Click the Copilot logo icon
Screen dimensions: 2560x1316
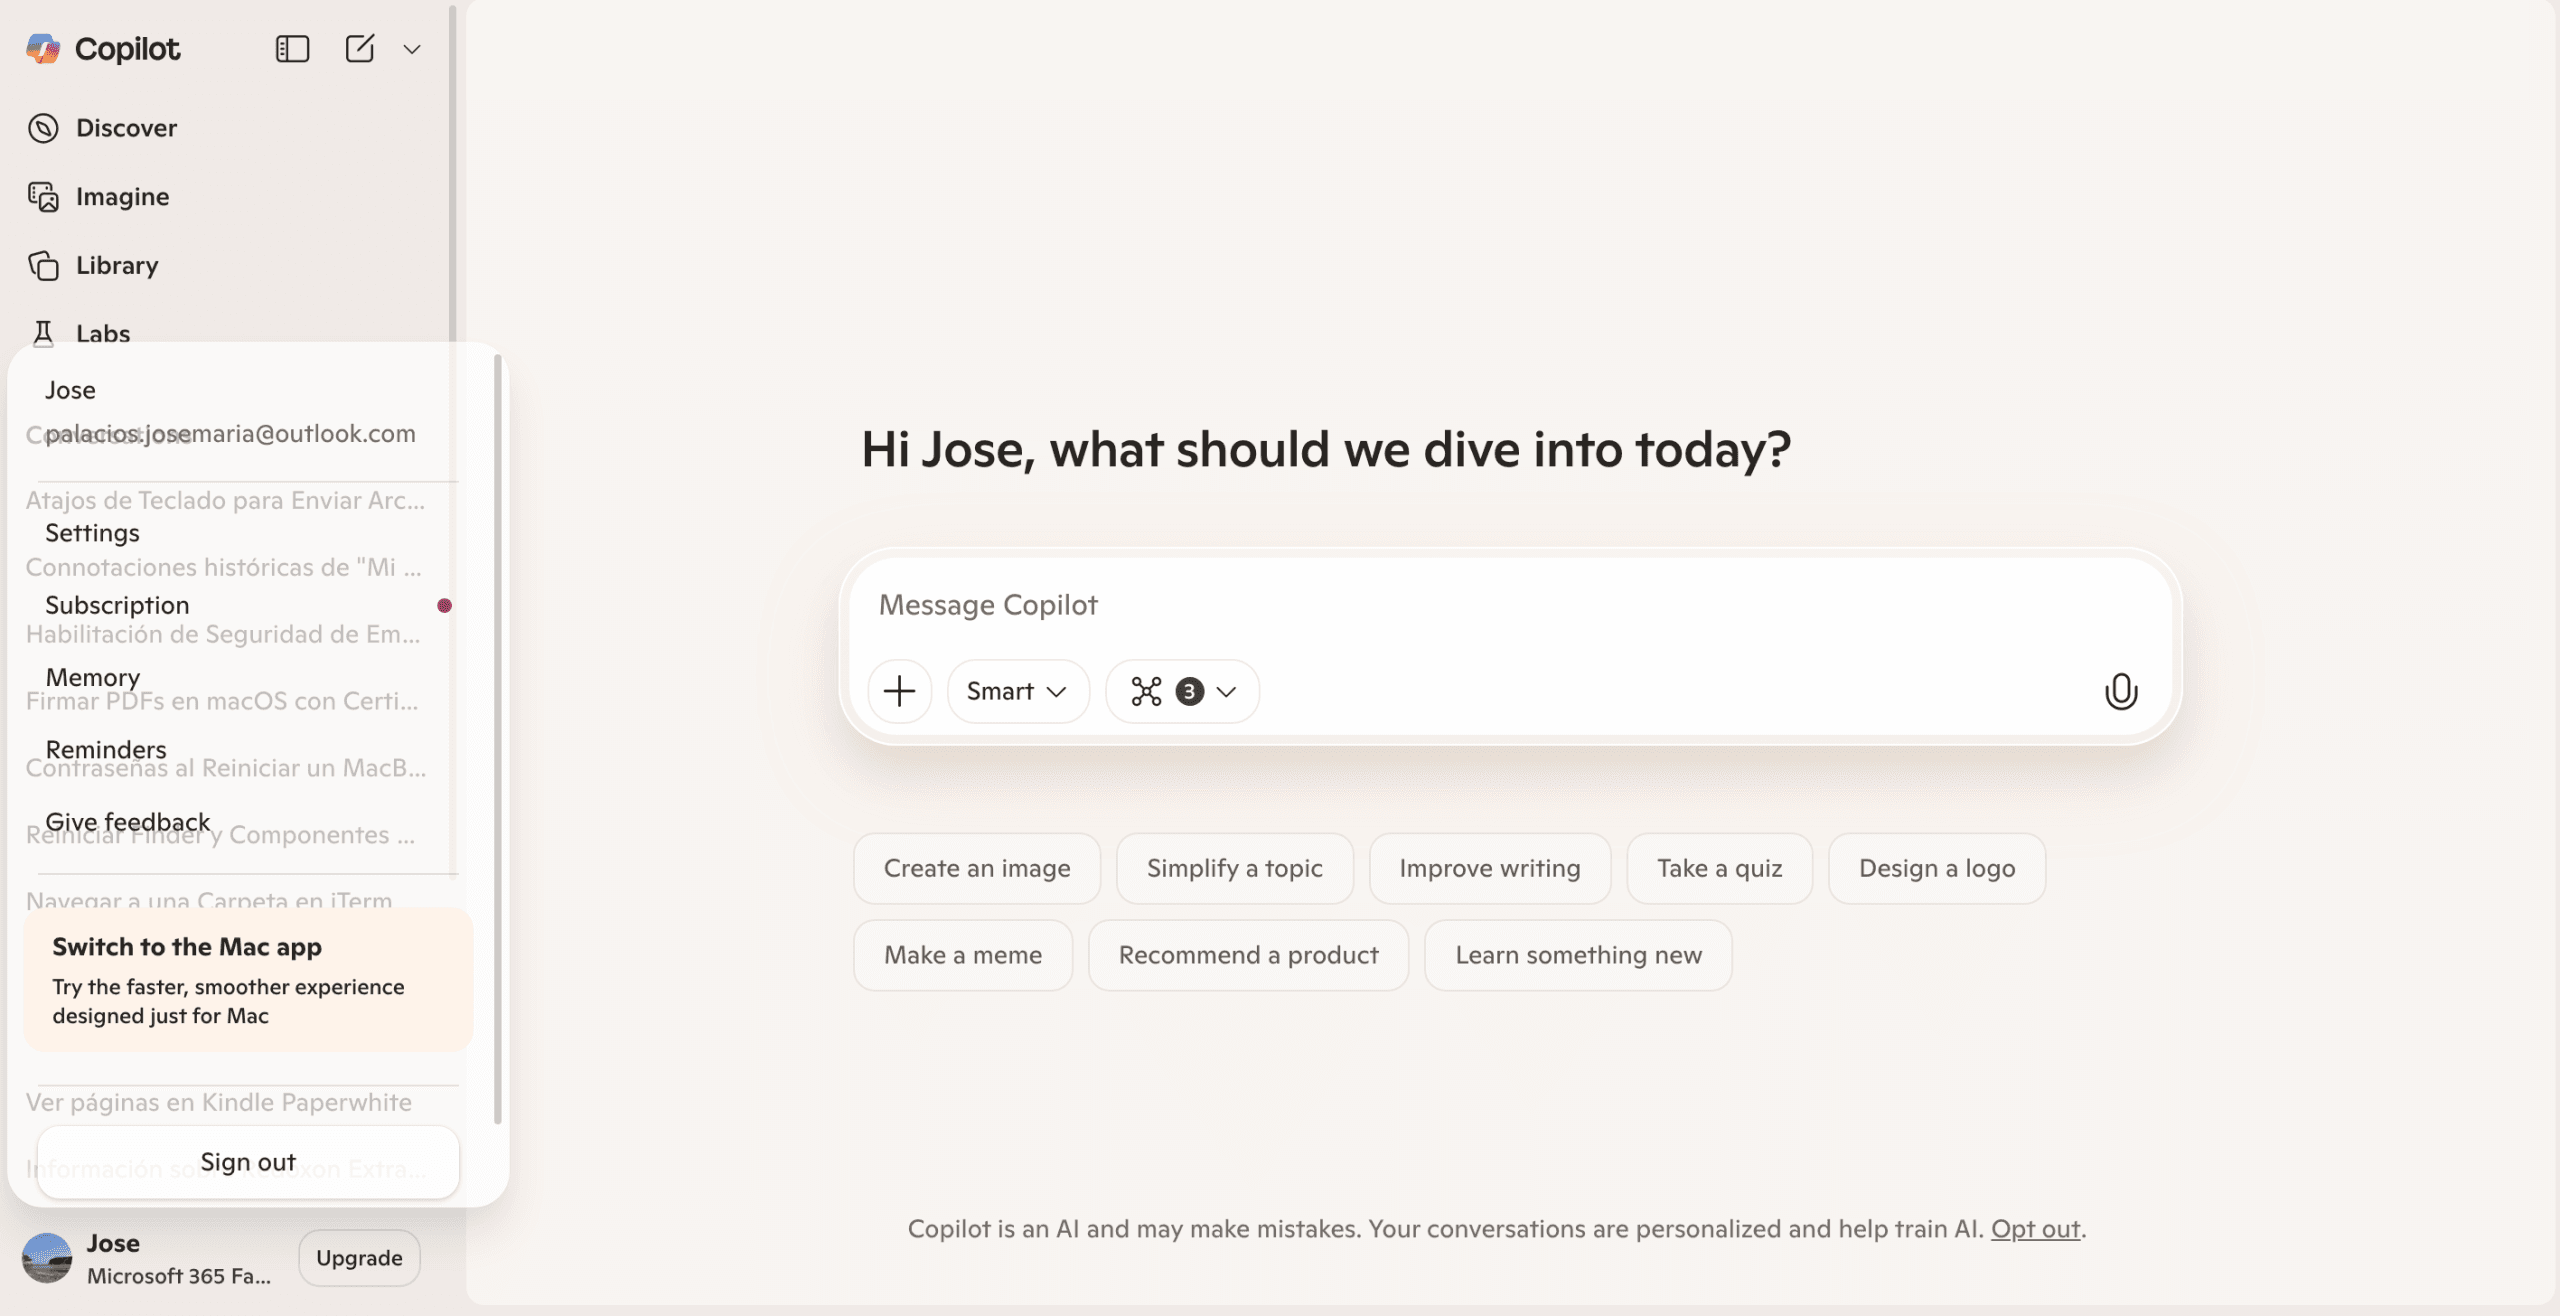[43, 48]
